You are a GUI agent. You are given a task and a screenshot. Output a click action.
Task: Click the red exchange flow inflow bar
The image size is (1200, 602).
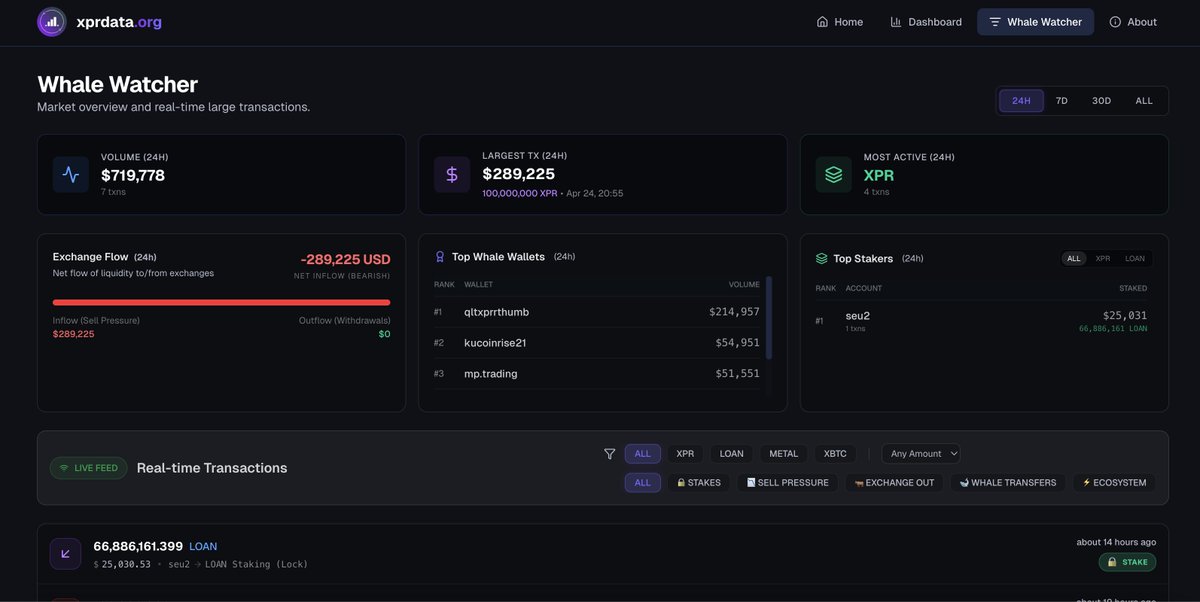coord(221,302)
